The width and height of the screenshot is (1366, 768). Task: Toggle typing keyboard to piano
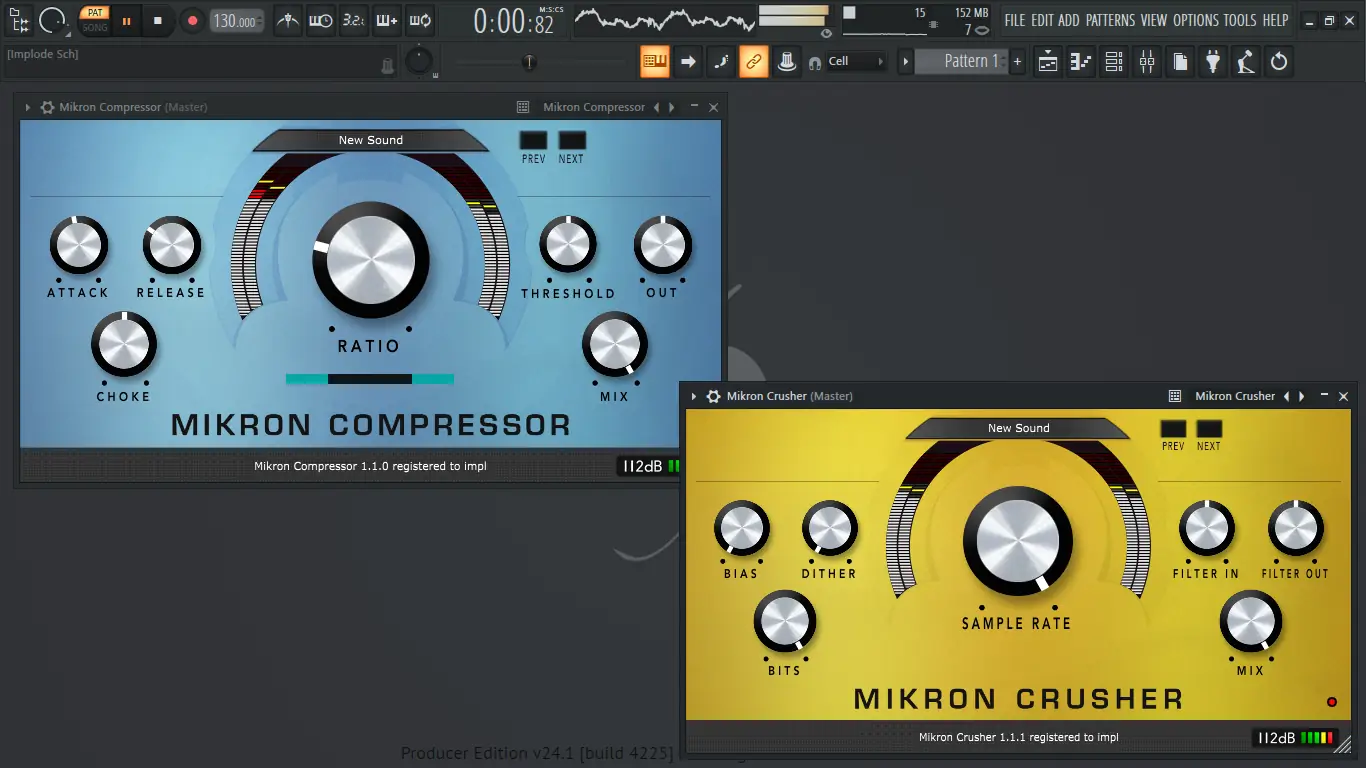pyautogui.click(x=655, y=62)
